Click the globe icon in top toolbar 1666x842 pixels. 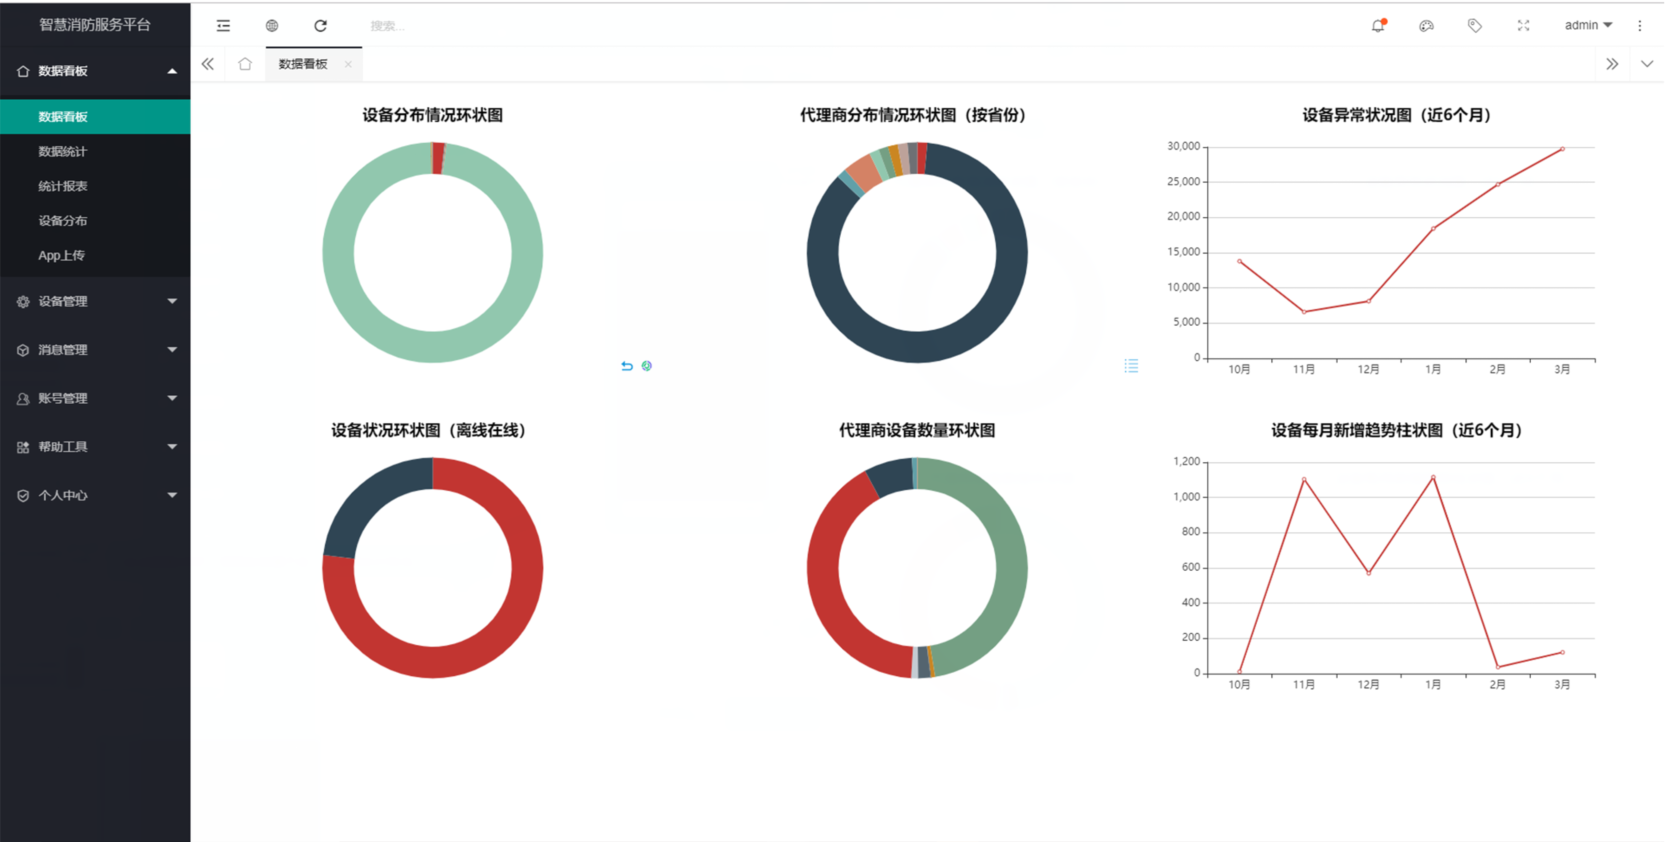(x=272, y=26)
